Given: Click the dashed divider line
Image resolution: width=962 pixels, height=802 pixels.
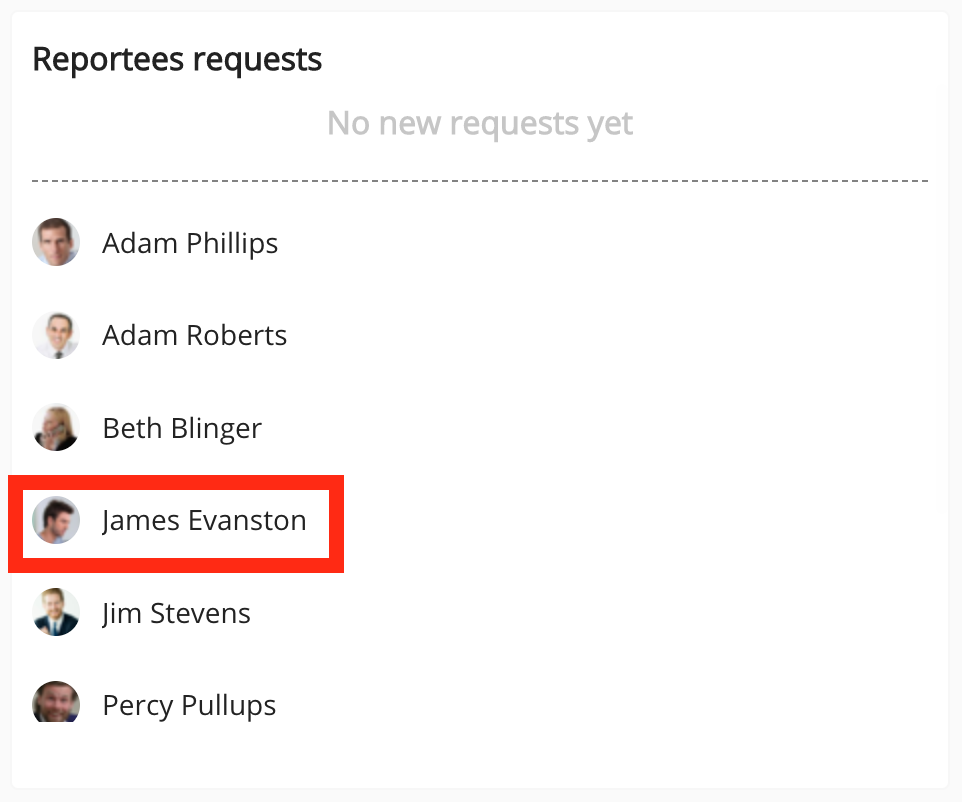Looking at the screenshot, I should [x=480, y=181].
